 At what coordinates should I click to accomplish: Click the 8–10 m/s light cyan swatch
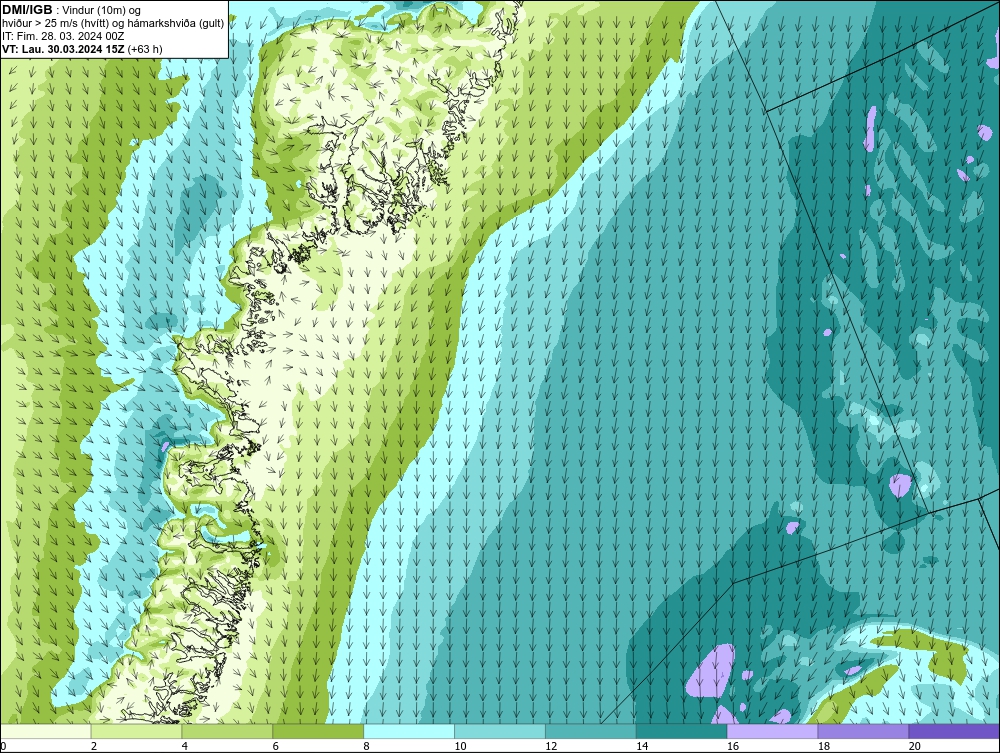tap(409, 731)
